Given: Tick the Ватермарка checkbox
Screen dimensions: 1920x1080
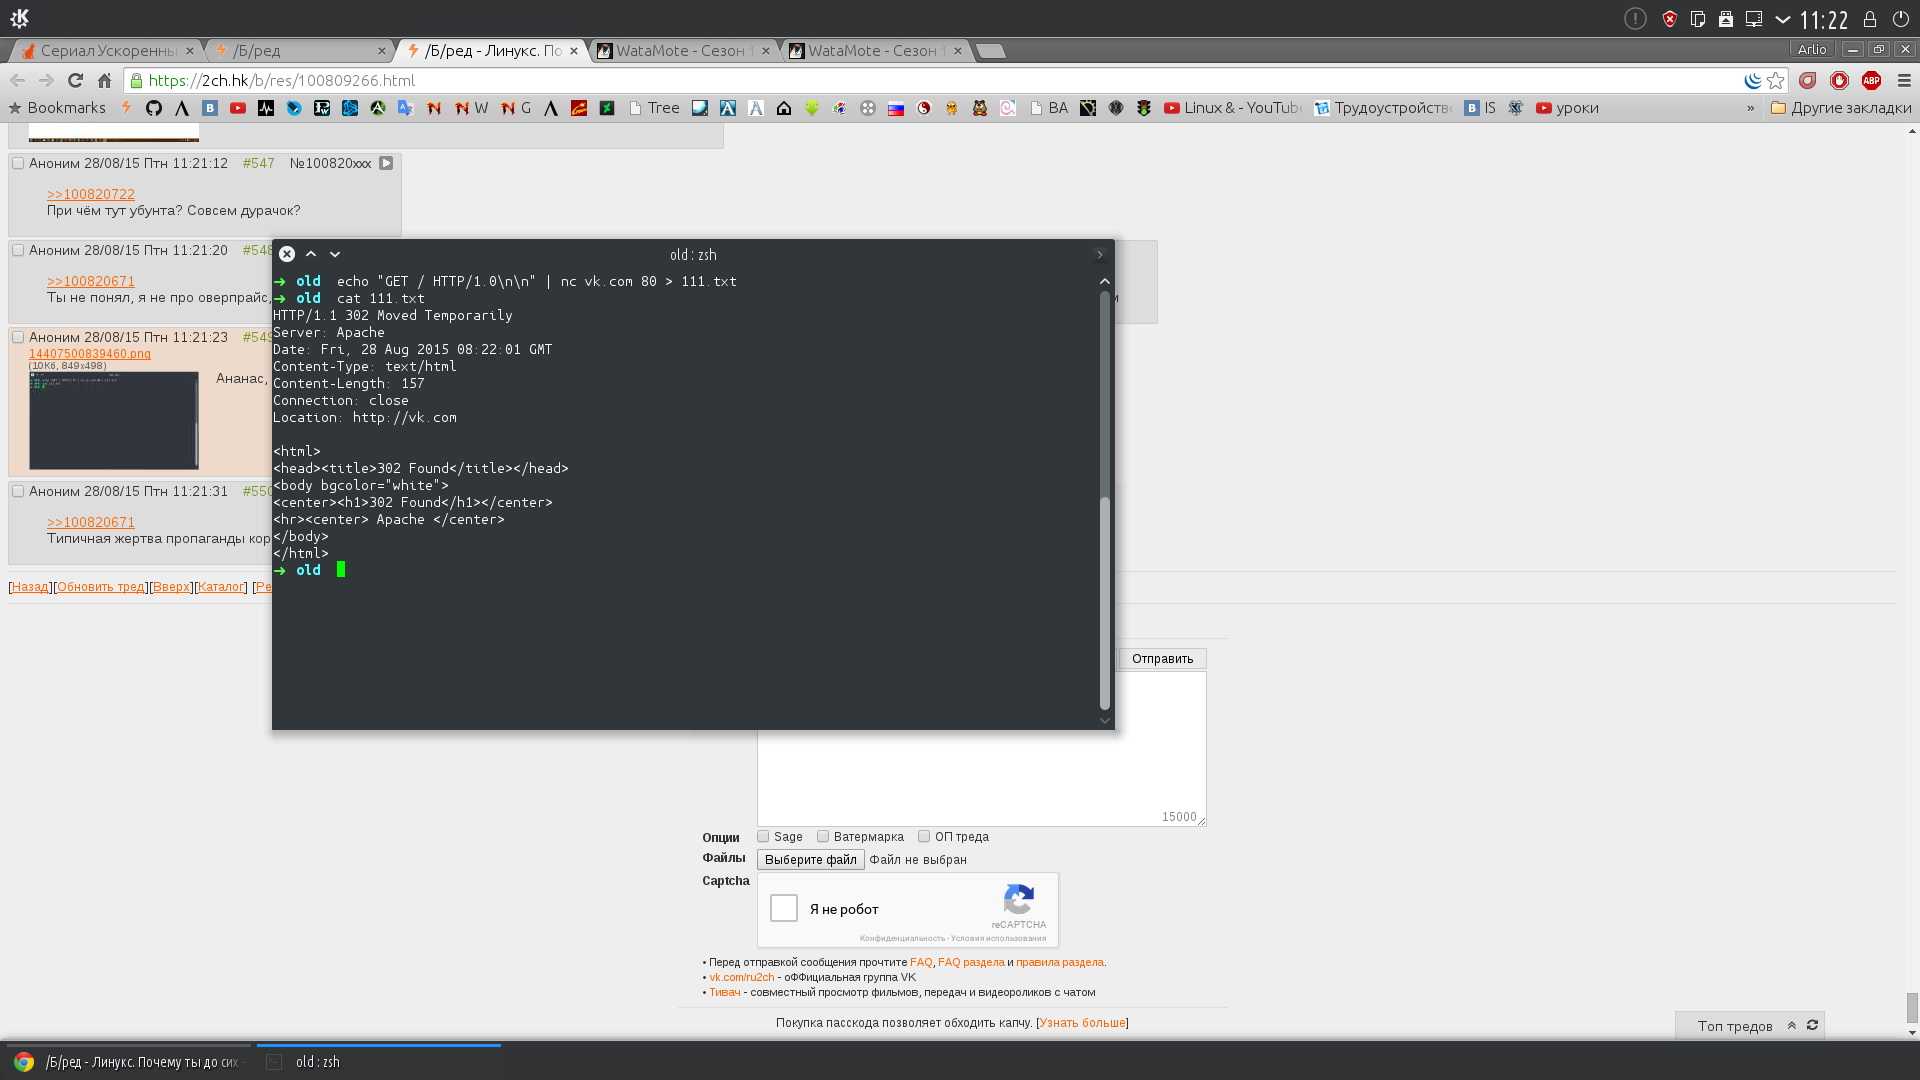Looking at the screenshot, I should [823, 836].
